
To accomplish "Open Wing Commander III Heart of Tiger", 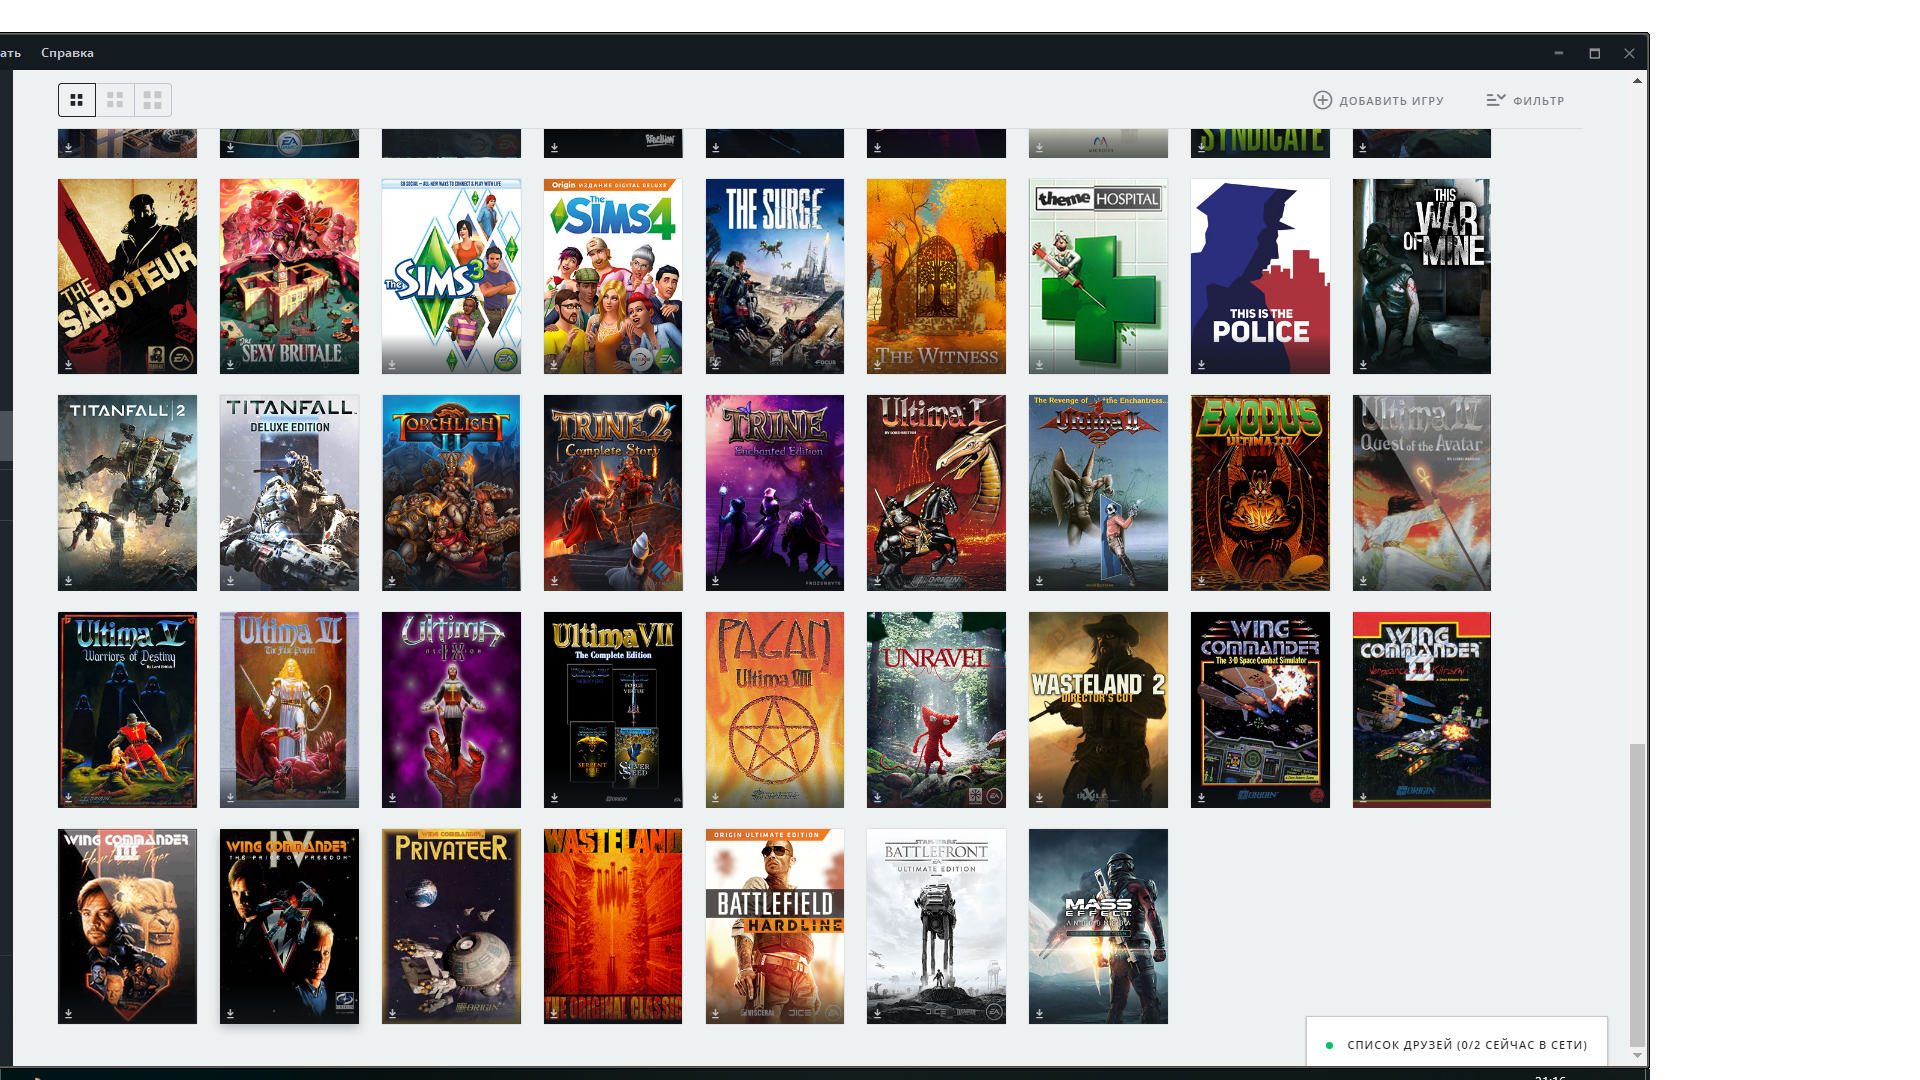I will coord(127,926).
